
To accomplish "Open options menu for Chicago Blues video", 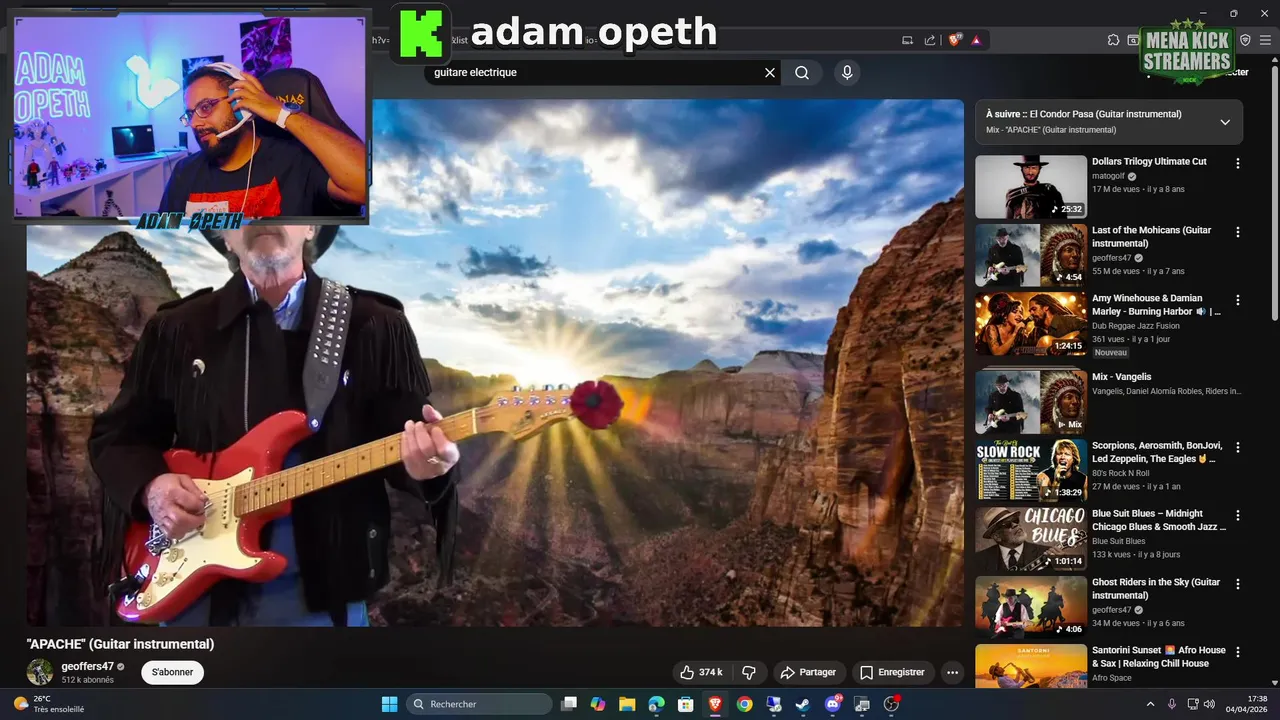I will click(1238, 515).
